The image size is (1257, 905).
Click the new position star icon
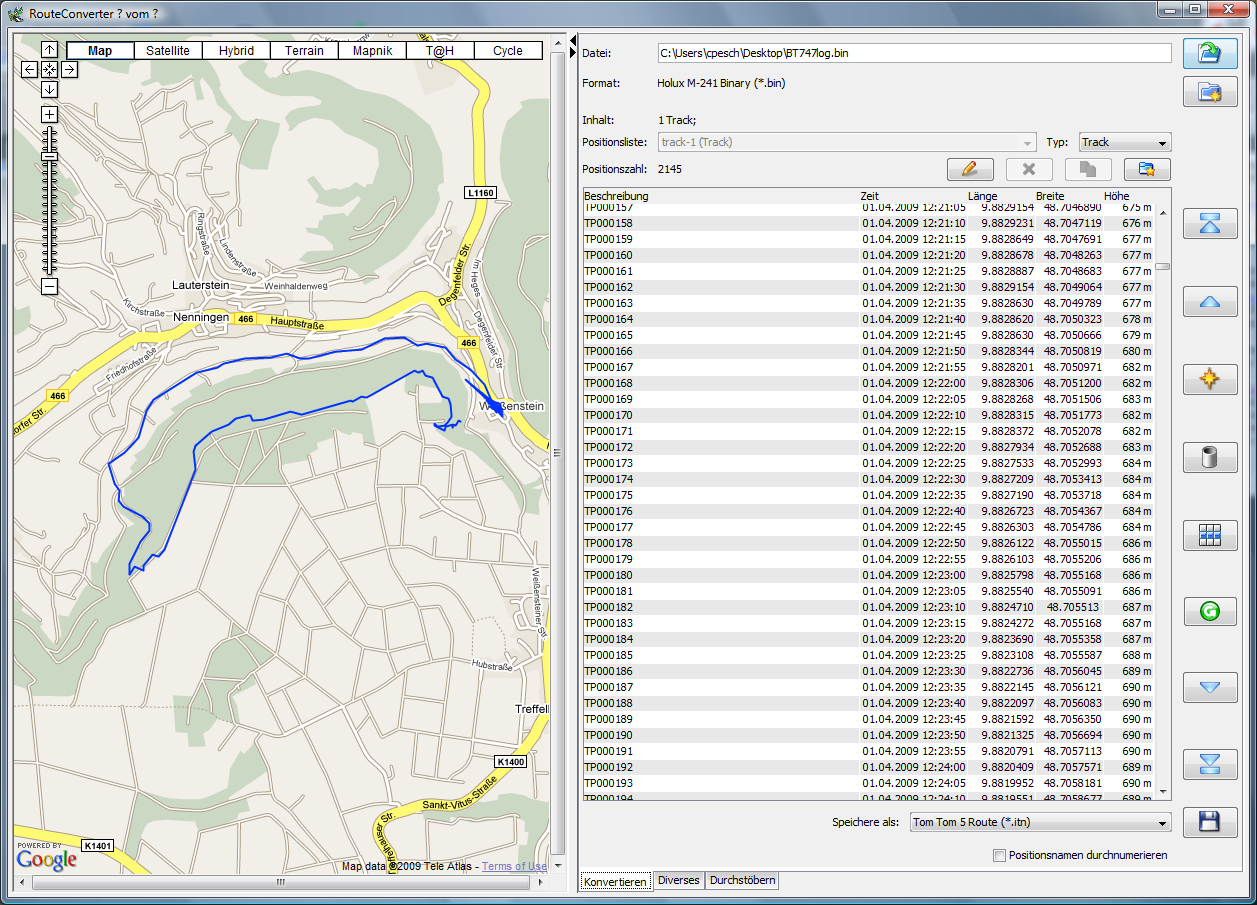click(x=1209, y=380)
